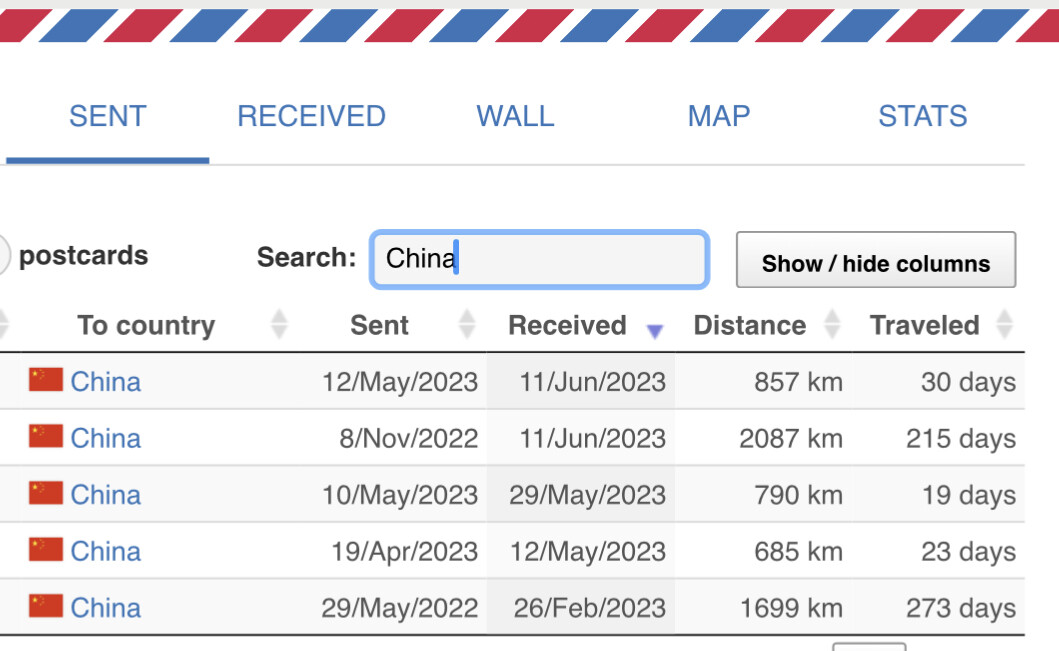The width and height of the screenshot is (1059, 651).
Task: View the STATS tab
Action: click(923, 116)
